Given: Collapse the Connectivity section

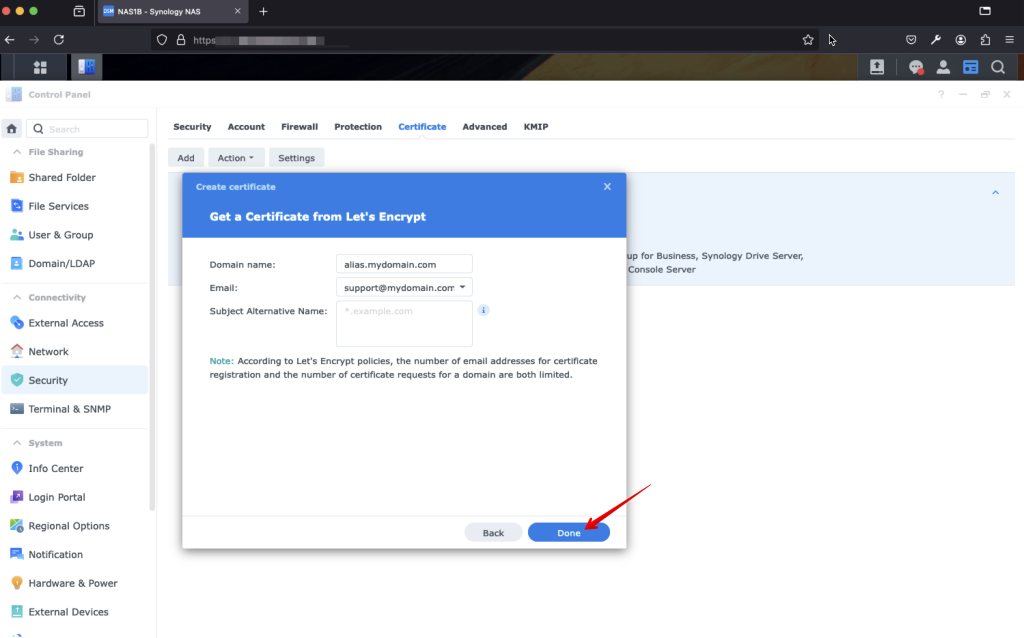Looking at the screenshot, I should click(x=17, y=298).
